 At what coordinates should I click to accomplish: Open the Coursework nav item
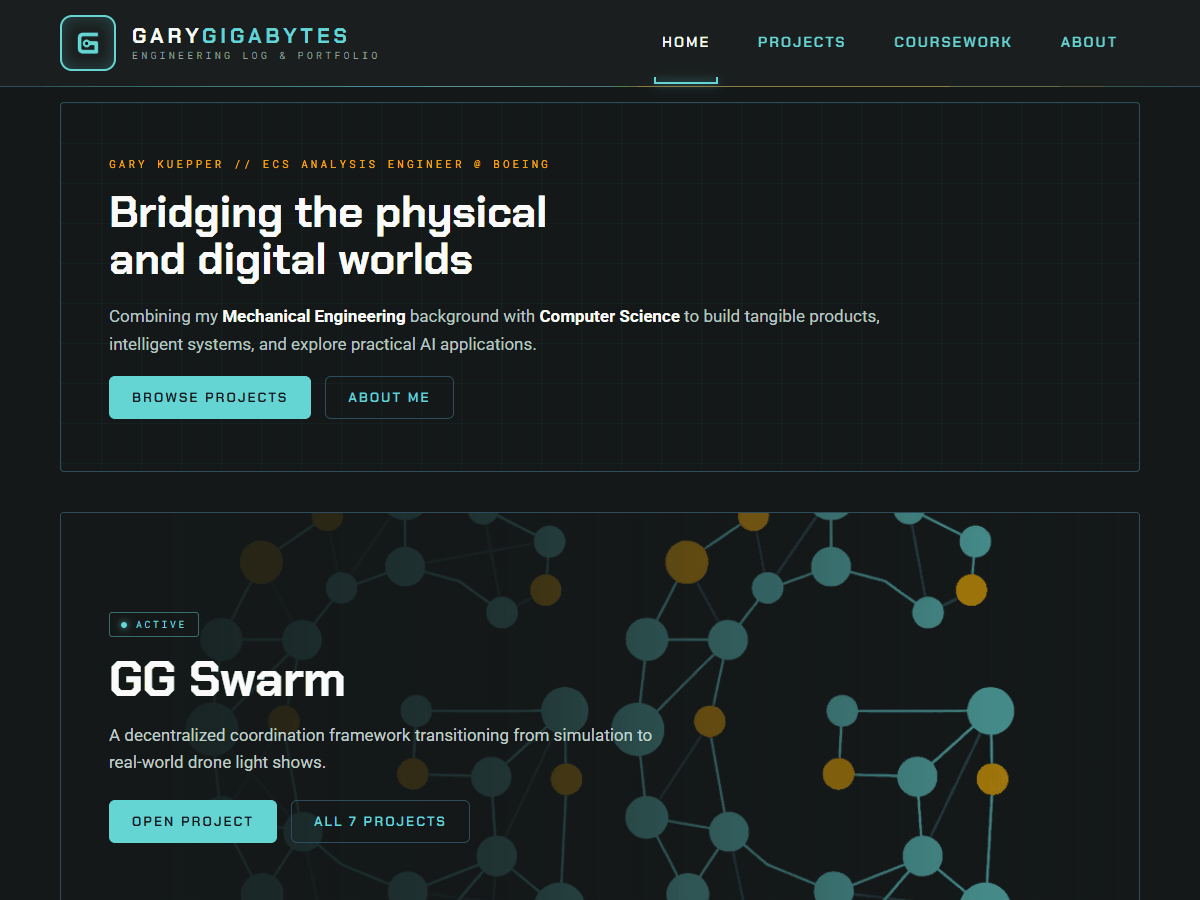953,42
